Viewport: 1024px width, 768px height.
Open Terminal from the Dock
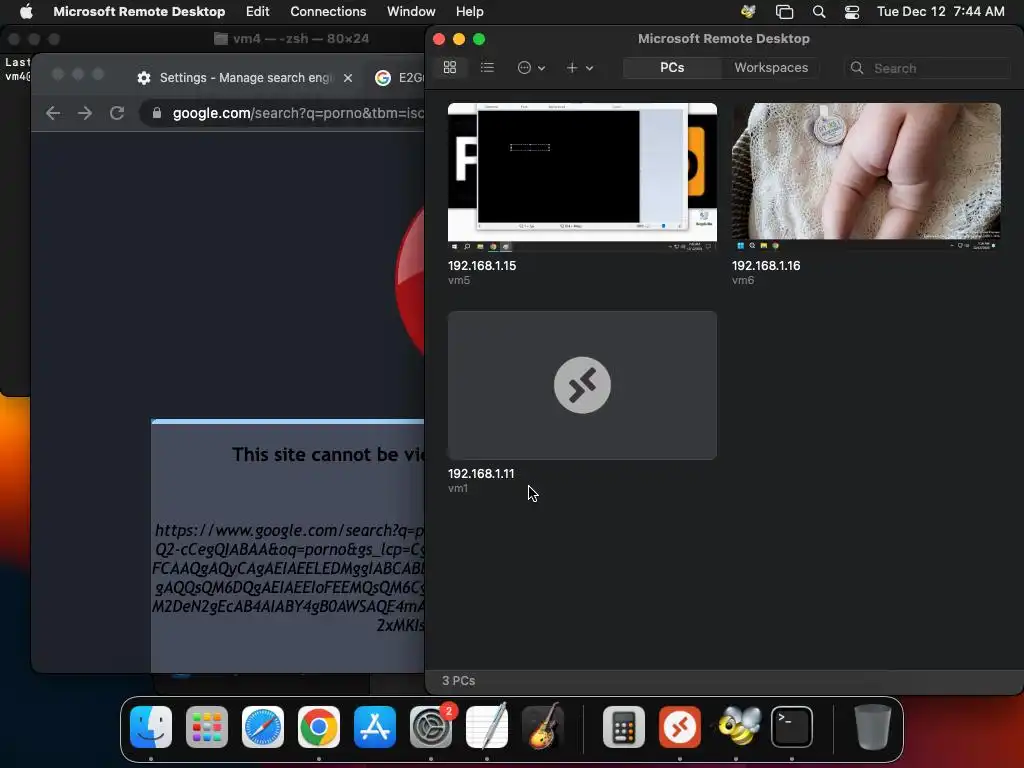[792, 727]
